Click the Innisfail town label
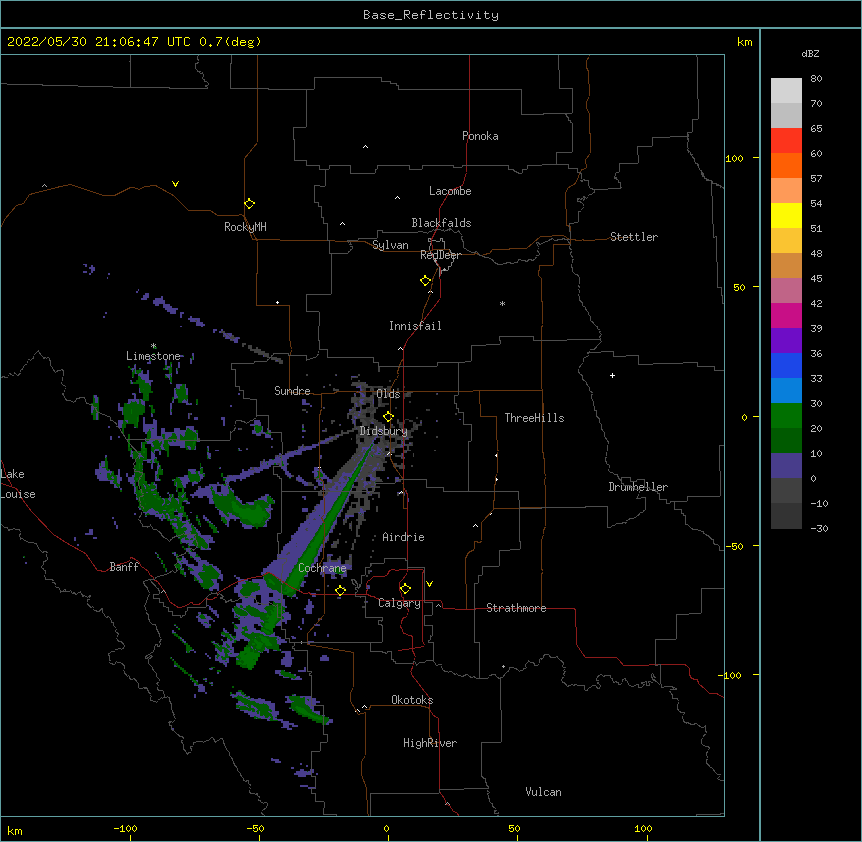862x842 pixels. (415, 326)
